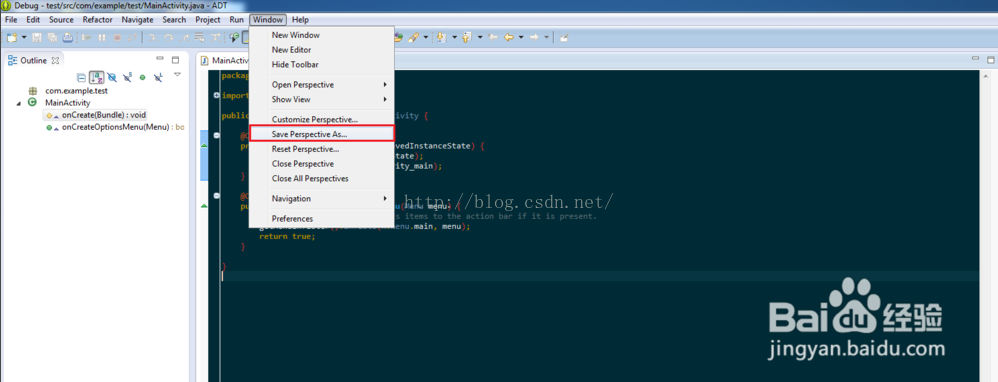Screen dimensions: 998x382
Task: Click the Back navigation arrow icon
Action: [x=509, y=38]
